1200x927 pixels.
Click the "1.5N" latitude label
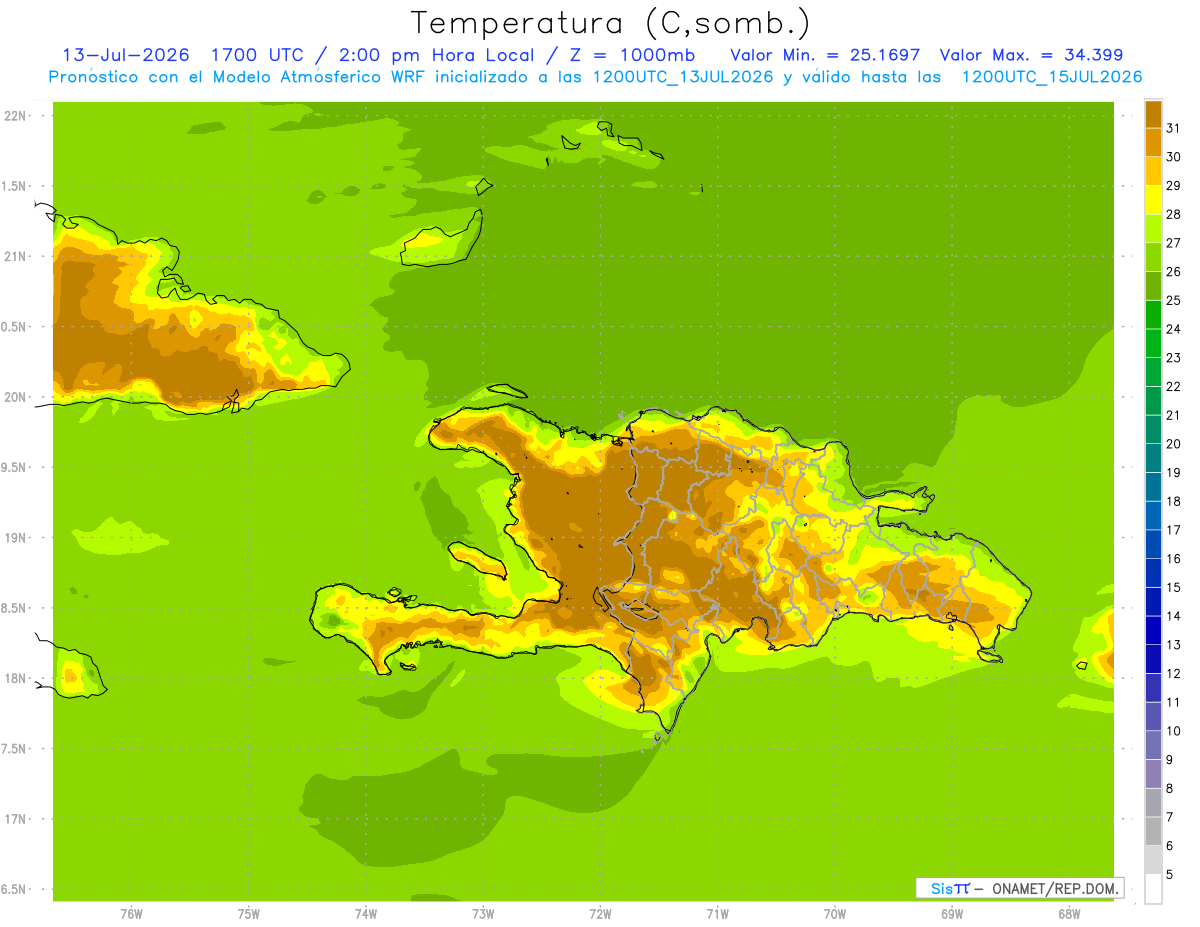point(13,186)
